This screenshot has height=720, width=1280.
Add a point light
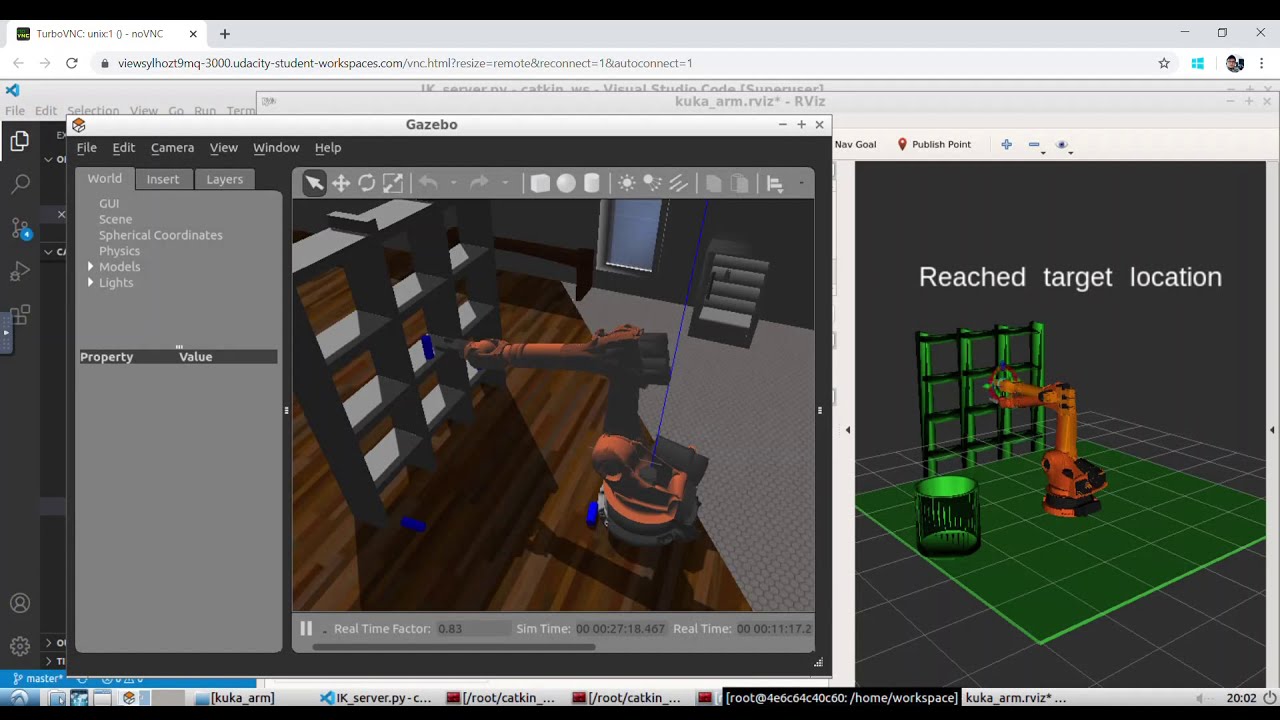tap(627, 183)
